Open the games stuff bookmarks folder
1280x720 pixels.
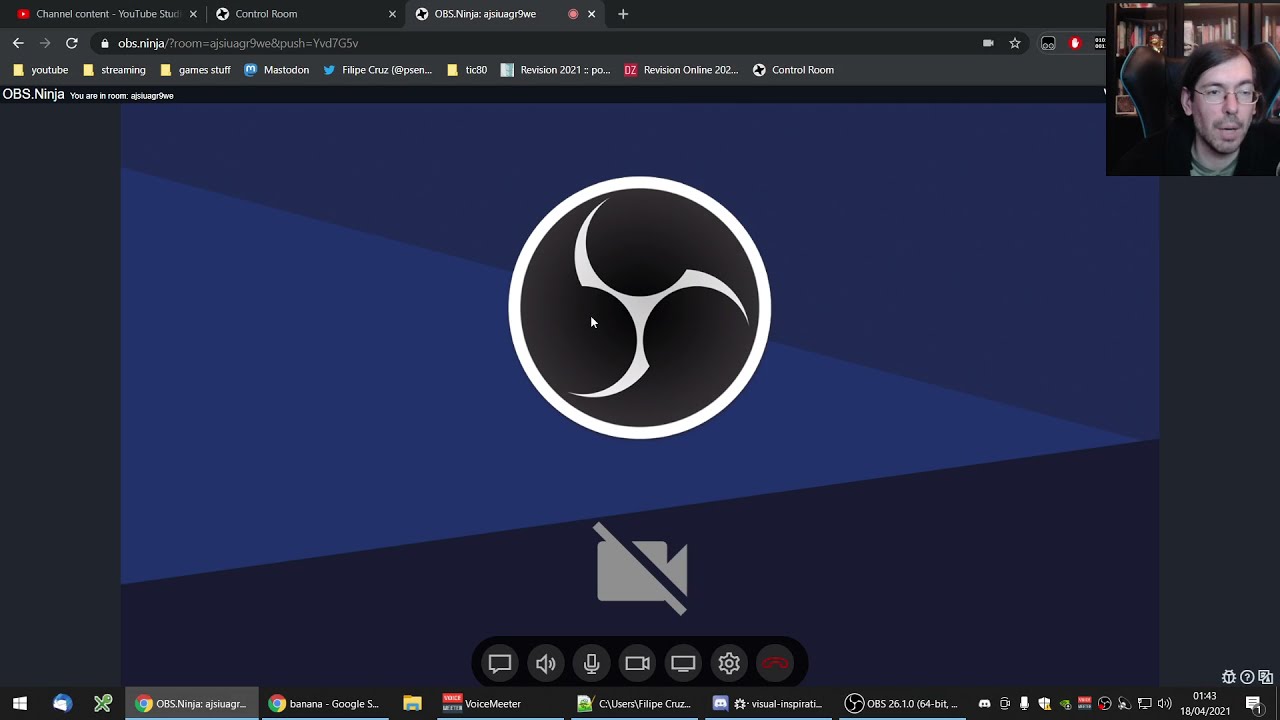click(x=196, y=70)
